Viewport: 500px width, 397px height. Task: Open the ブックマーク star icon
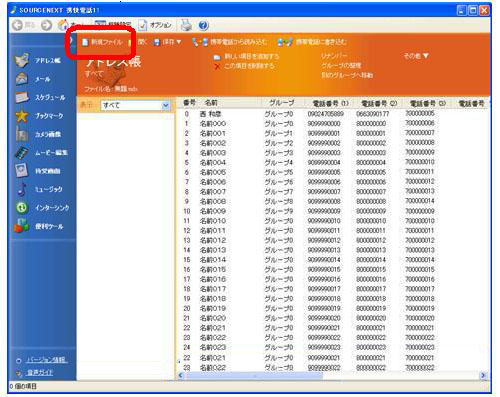click(x=22, y=116)
